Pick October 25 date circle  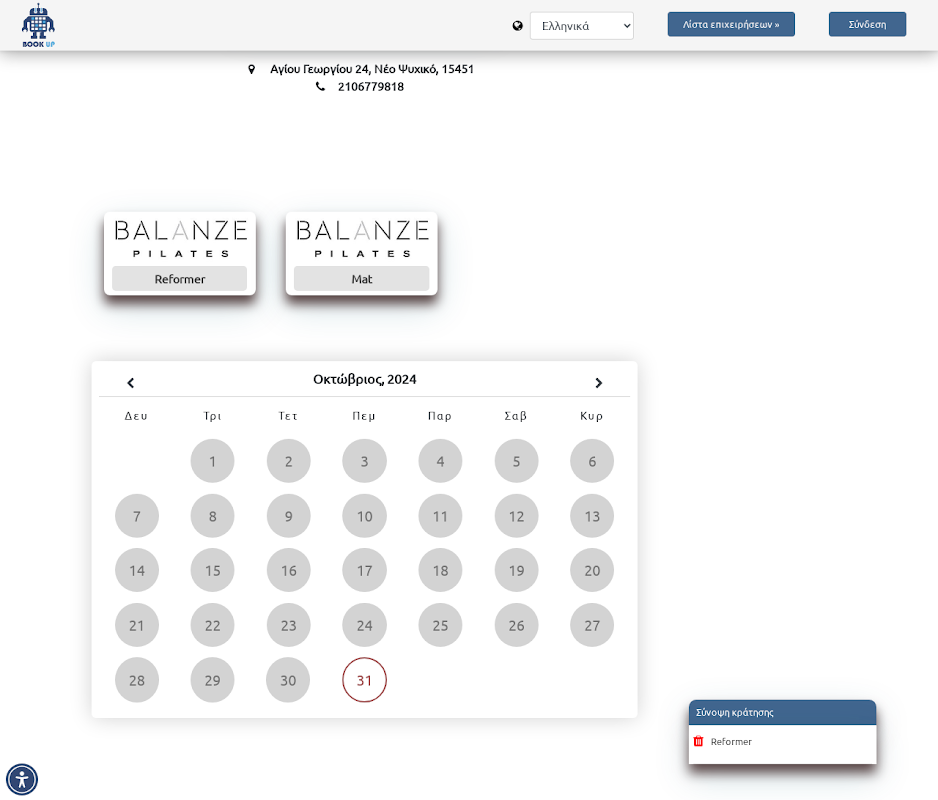tap(440, 625)
